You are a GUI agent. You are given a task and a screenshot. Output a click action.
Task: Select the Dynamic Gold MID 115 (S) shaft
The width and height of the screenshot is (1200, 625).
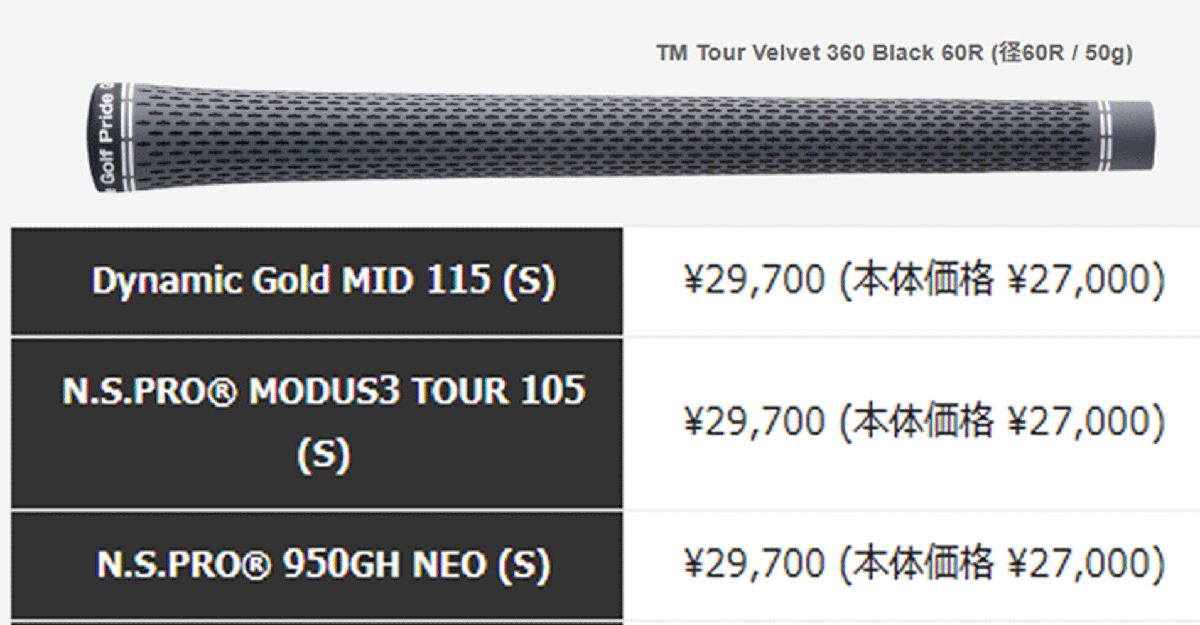[x=322, y=282]
